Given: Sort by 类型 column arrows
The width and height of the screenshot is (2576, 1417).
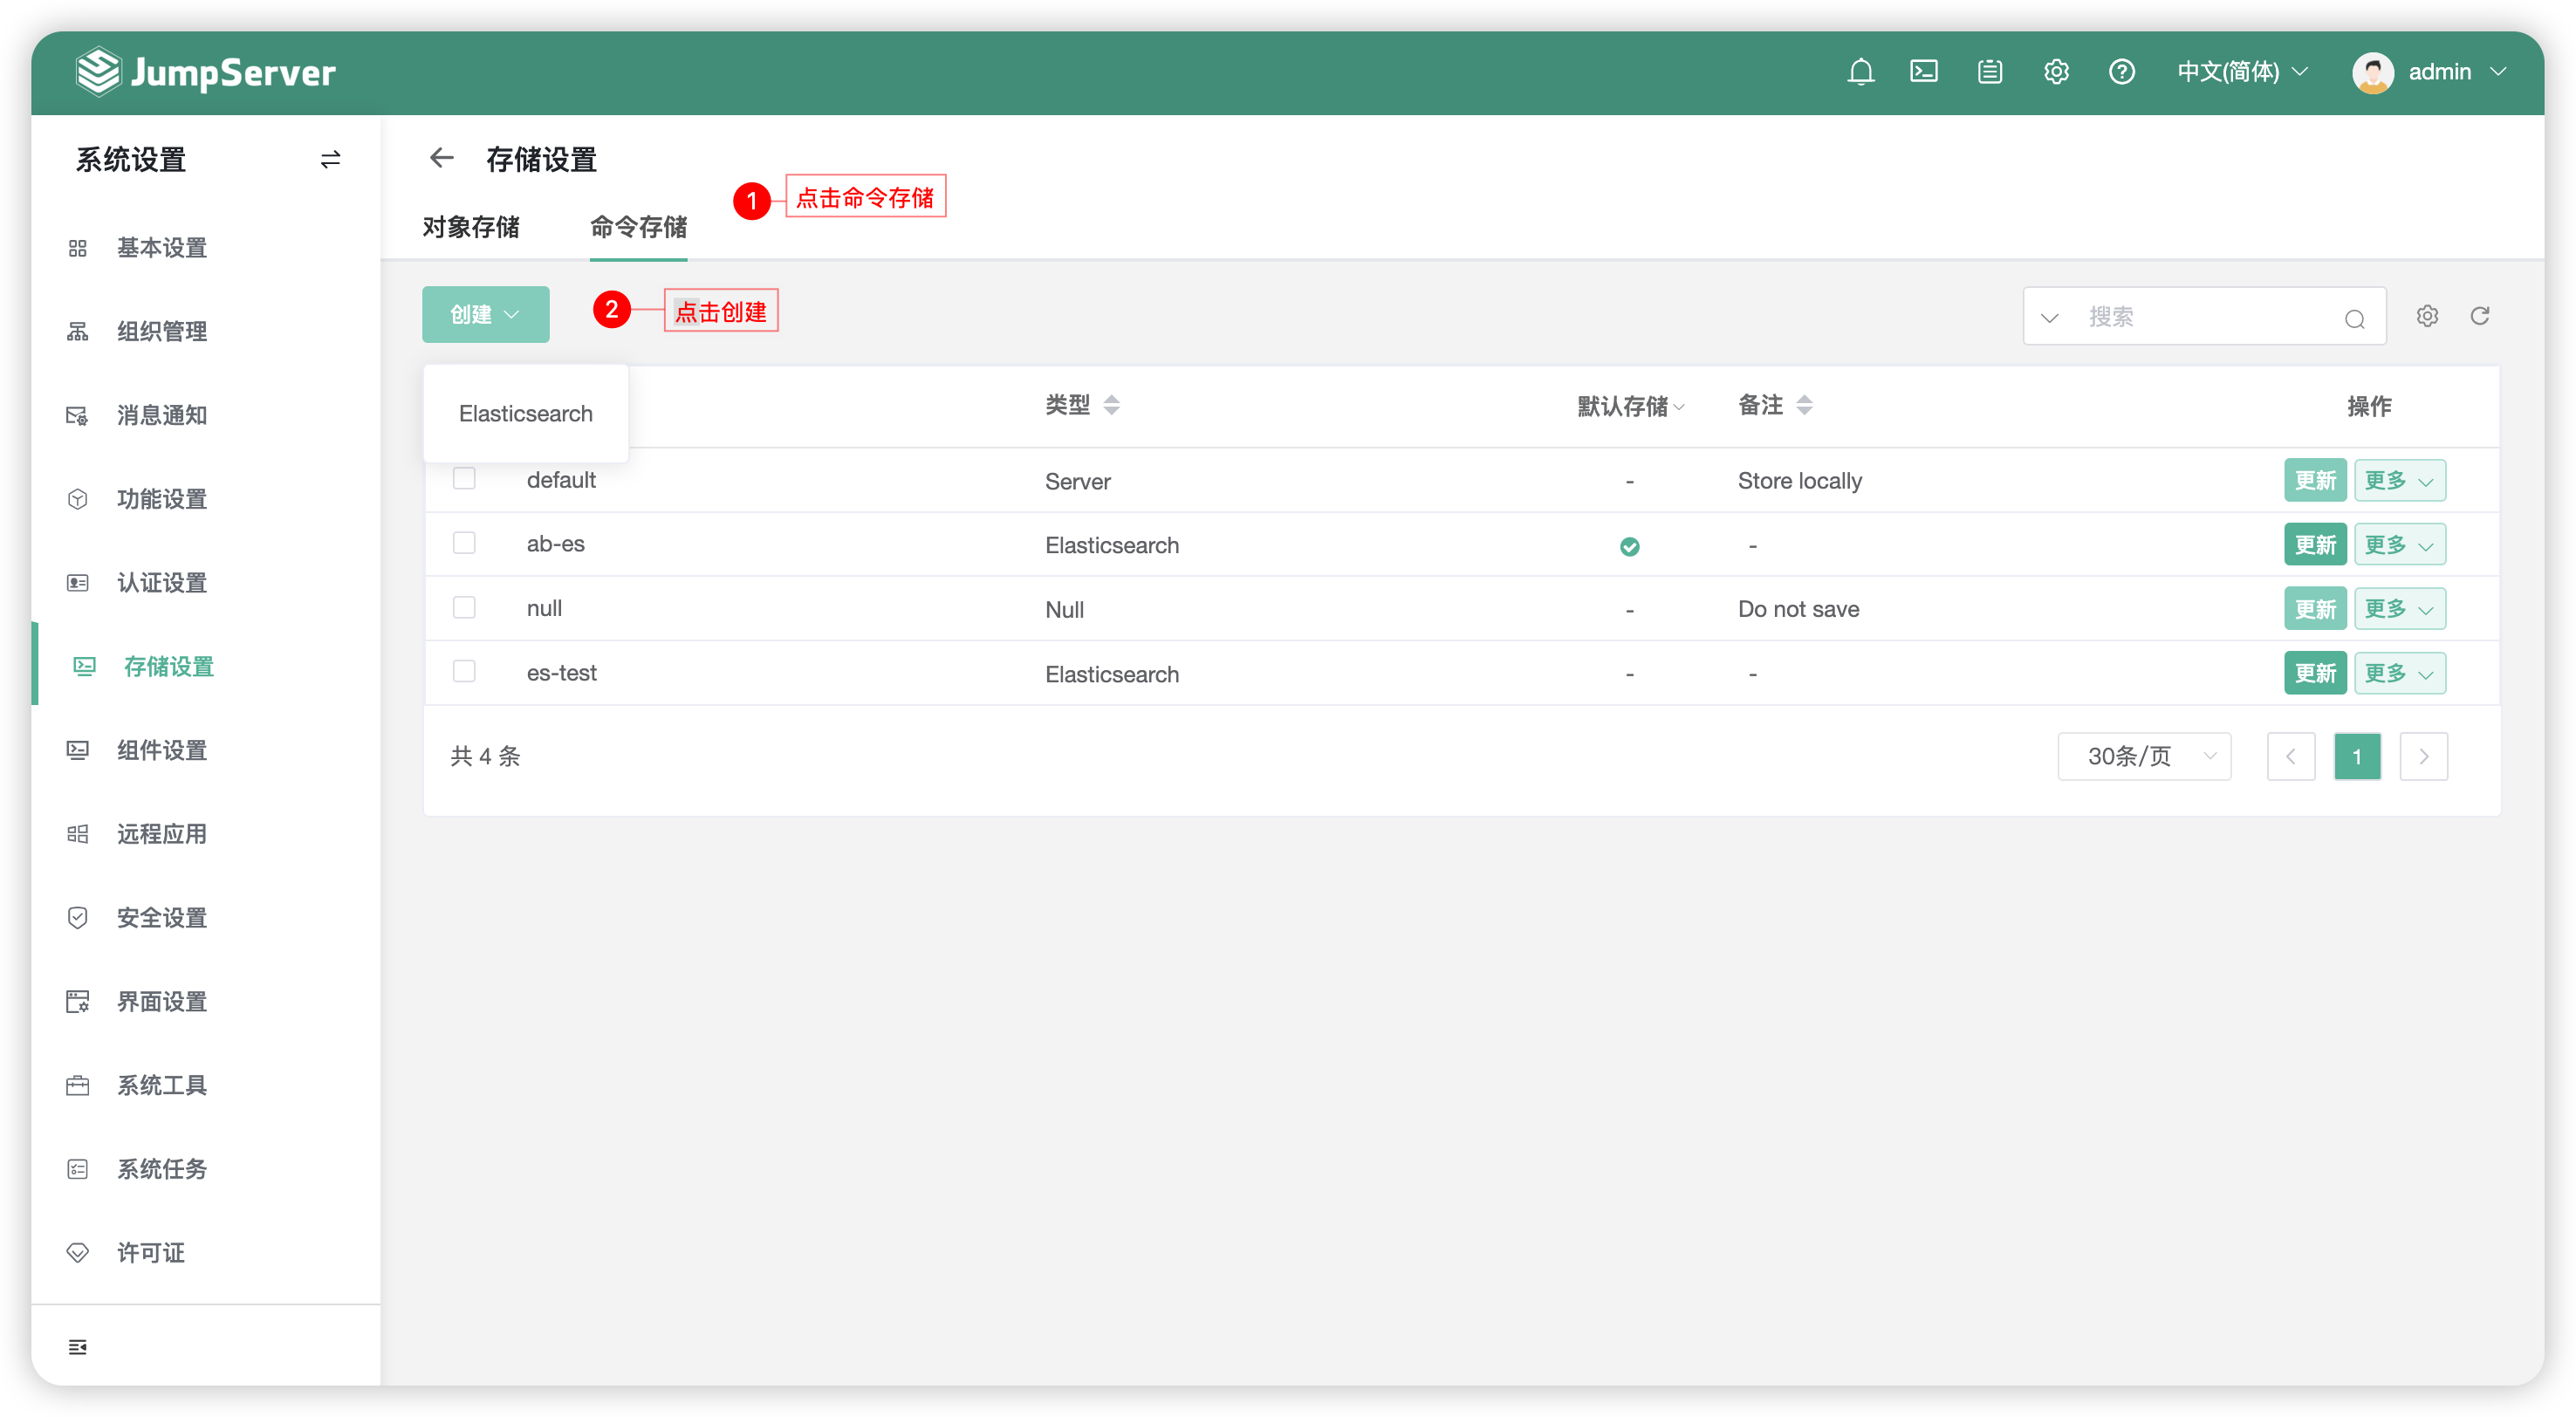Looking at the screenshot, I should (x=1111, y=405).
